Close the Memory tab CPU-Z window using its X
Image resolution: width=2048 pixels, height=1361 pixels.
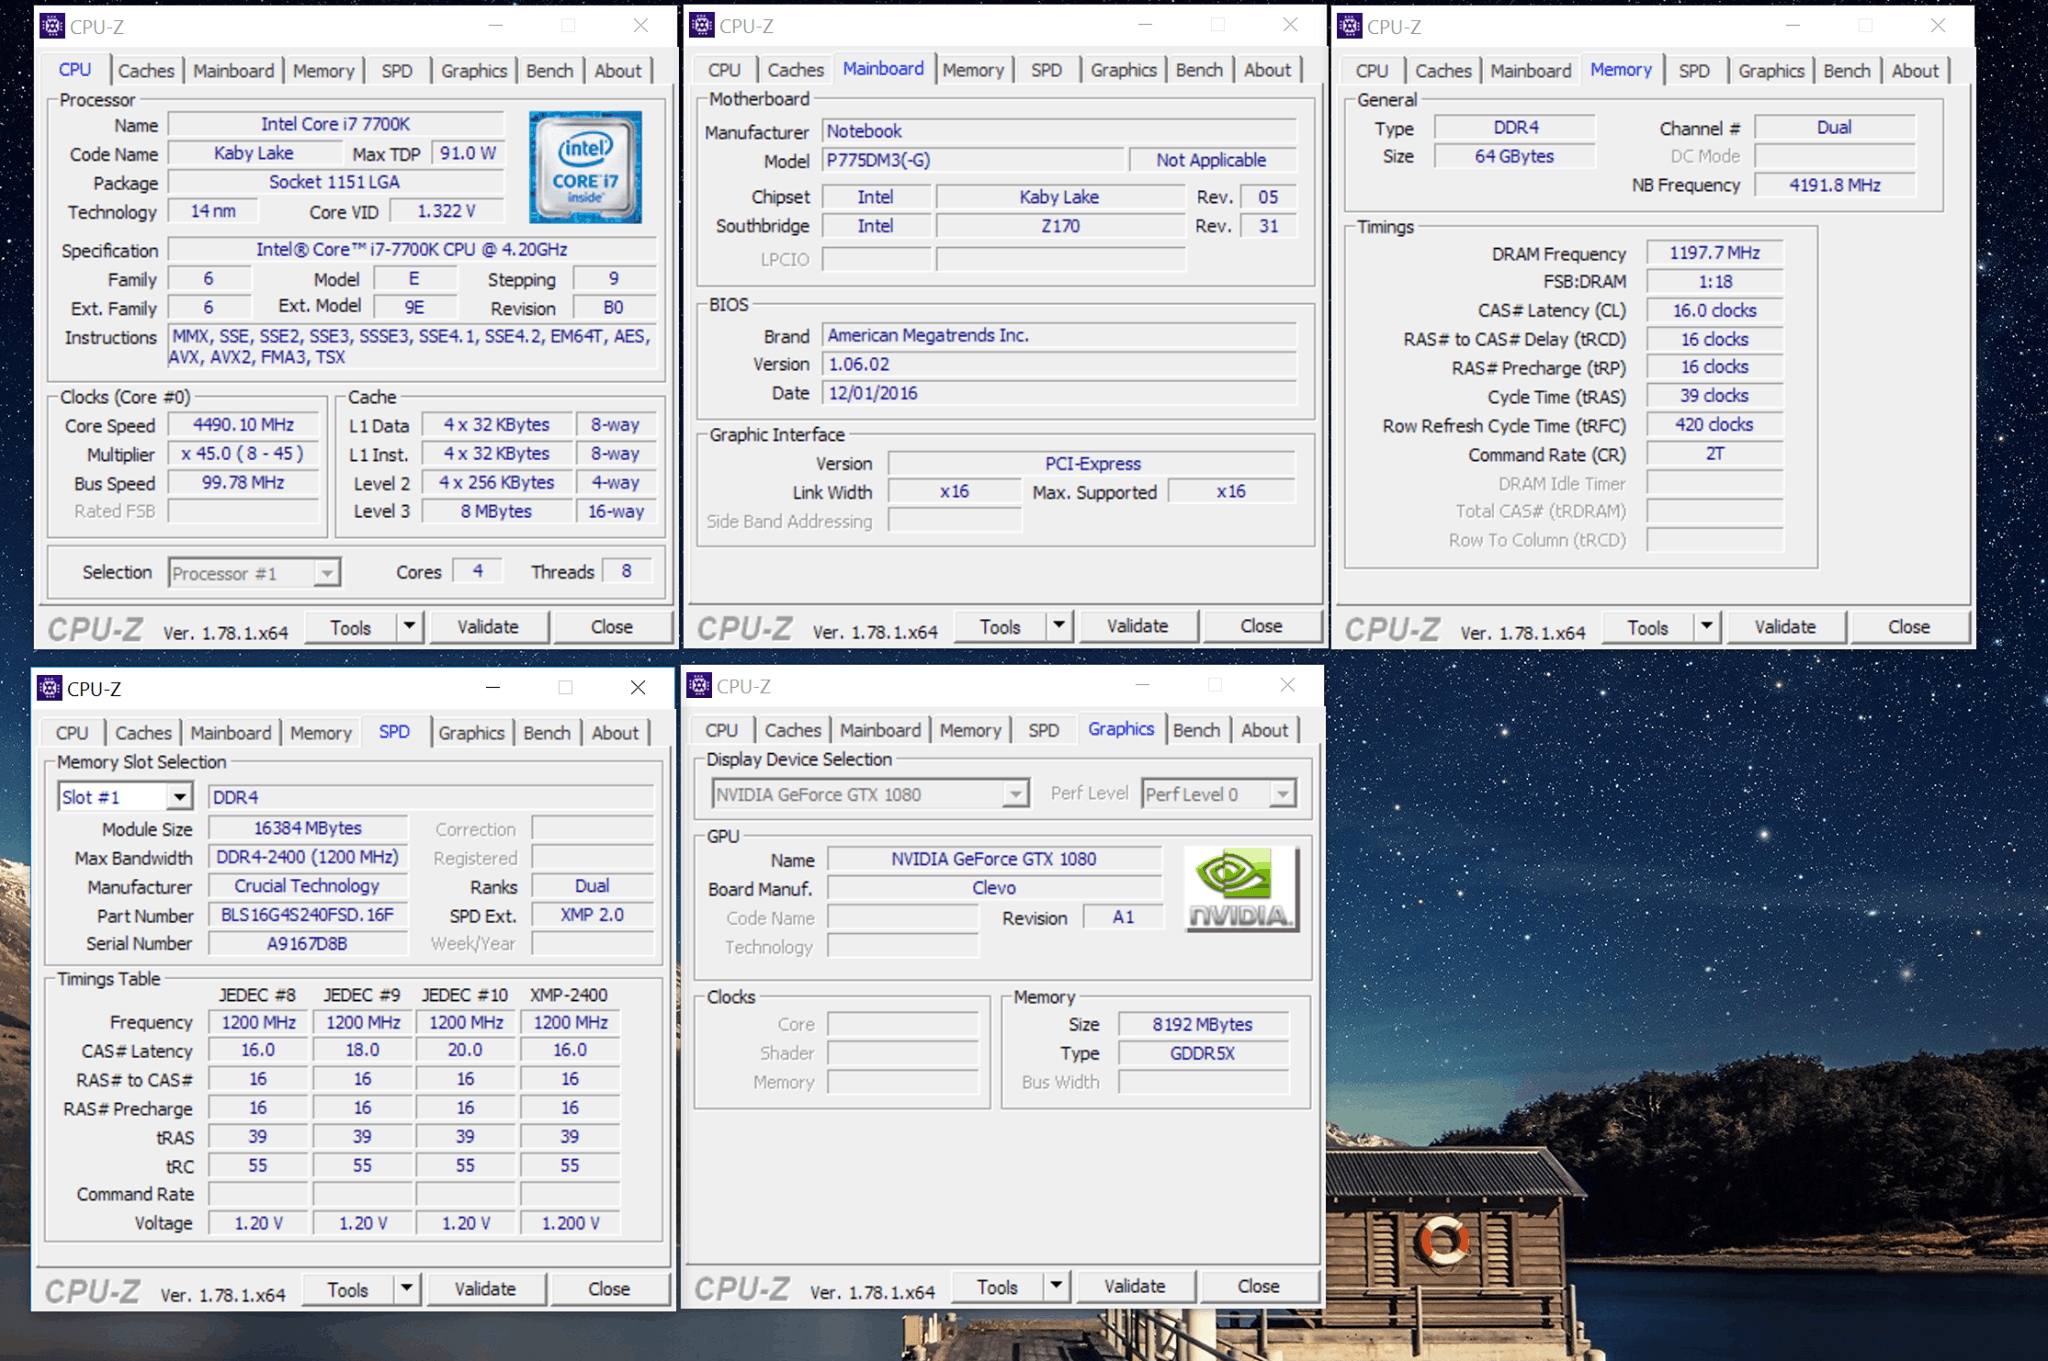(1937, 26)
